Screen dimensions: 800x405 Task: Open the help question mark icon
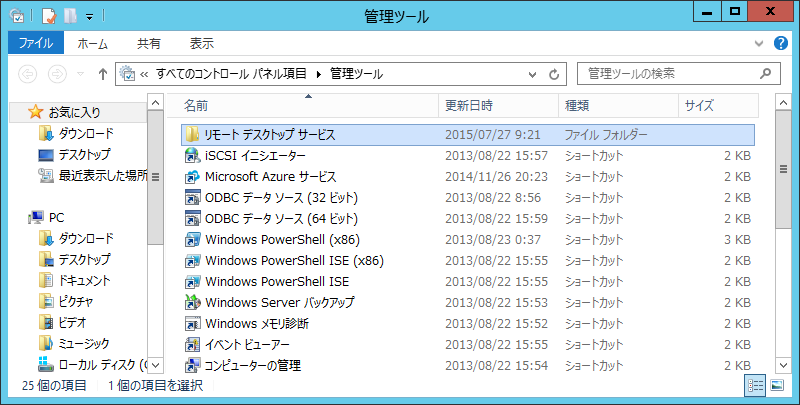[782, 43]
